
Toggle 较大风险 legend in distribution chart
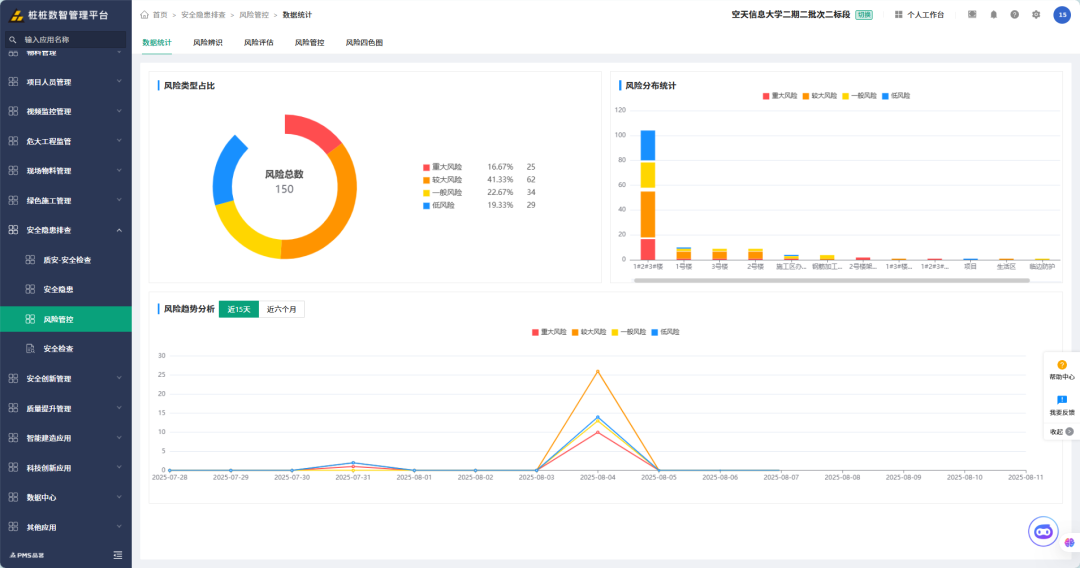coord(820,96)
